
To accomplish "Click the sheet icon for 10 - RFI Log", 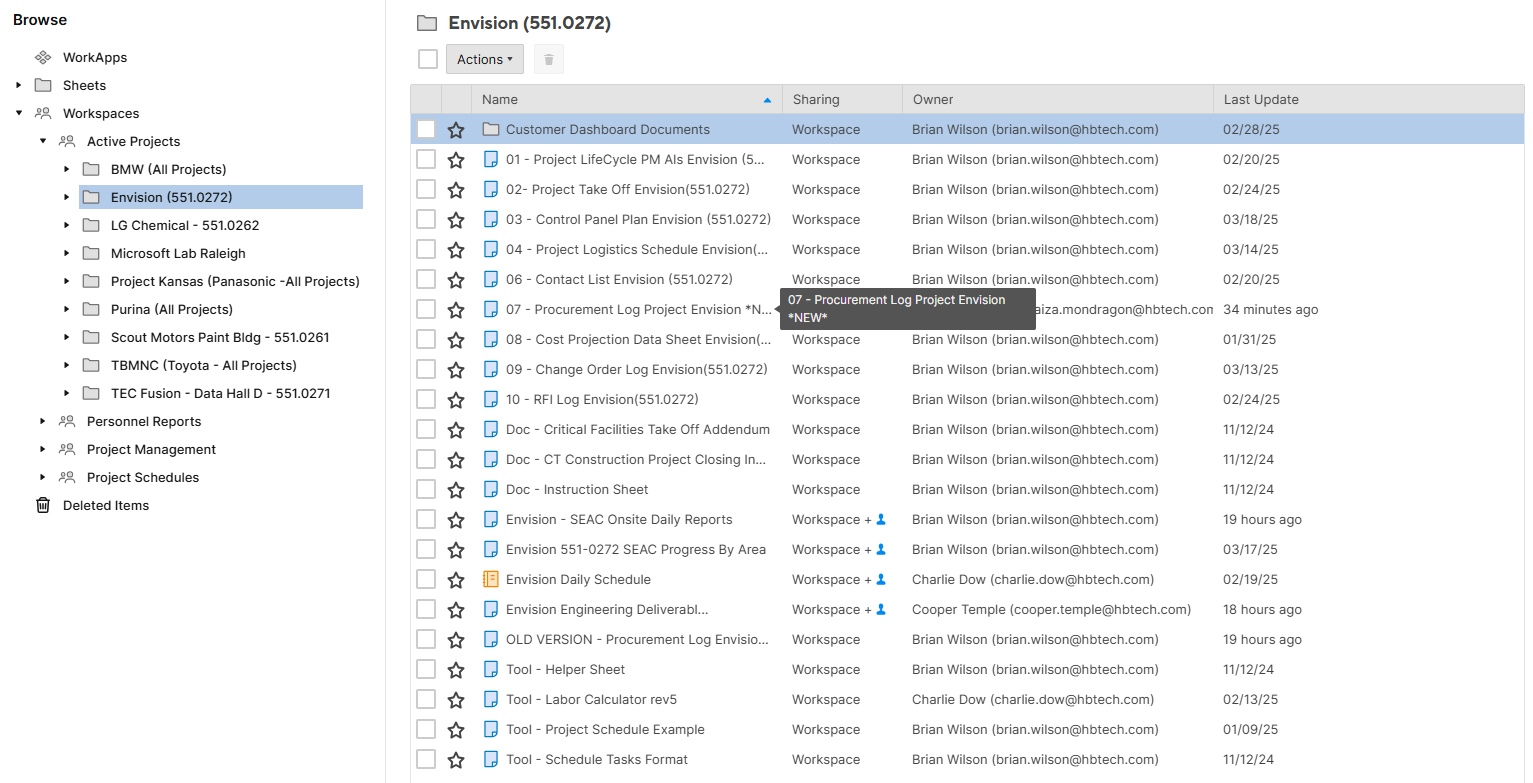I will (490, 400).
